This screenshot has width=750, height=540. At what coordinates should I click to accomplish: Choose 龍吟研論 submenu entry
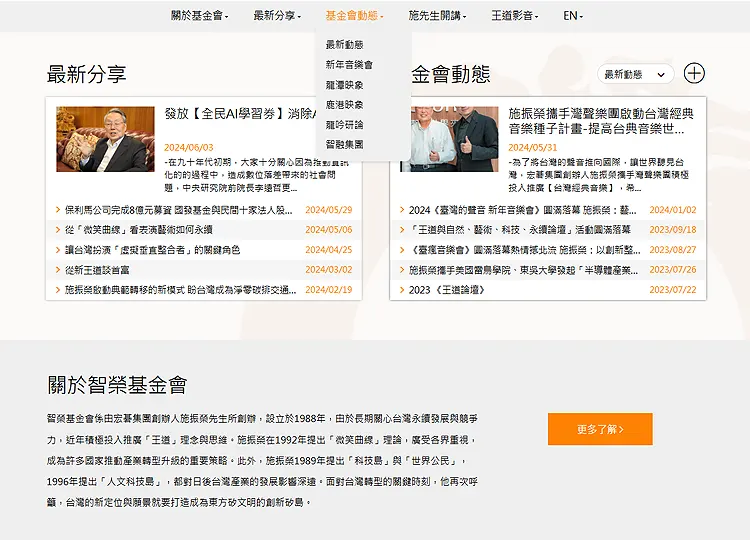[x=344, y=125]
